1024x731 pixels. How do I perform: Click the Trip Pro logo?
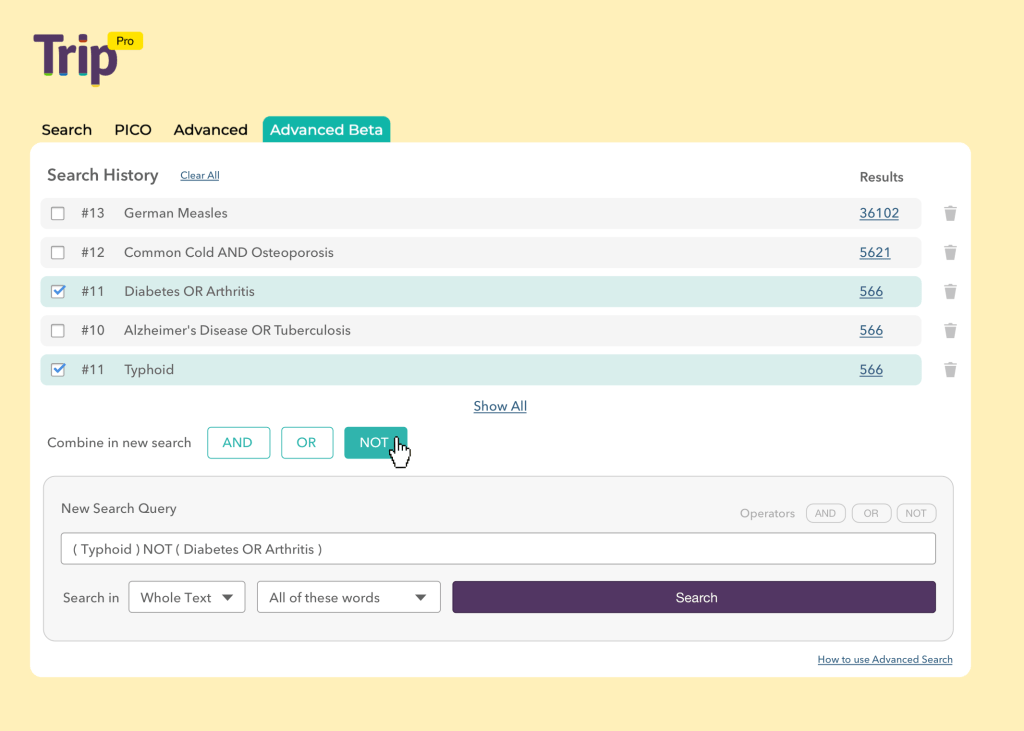coord(87,57)
